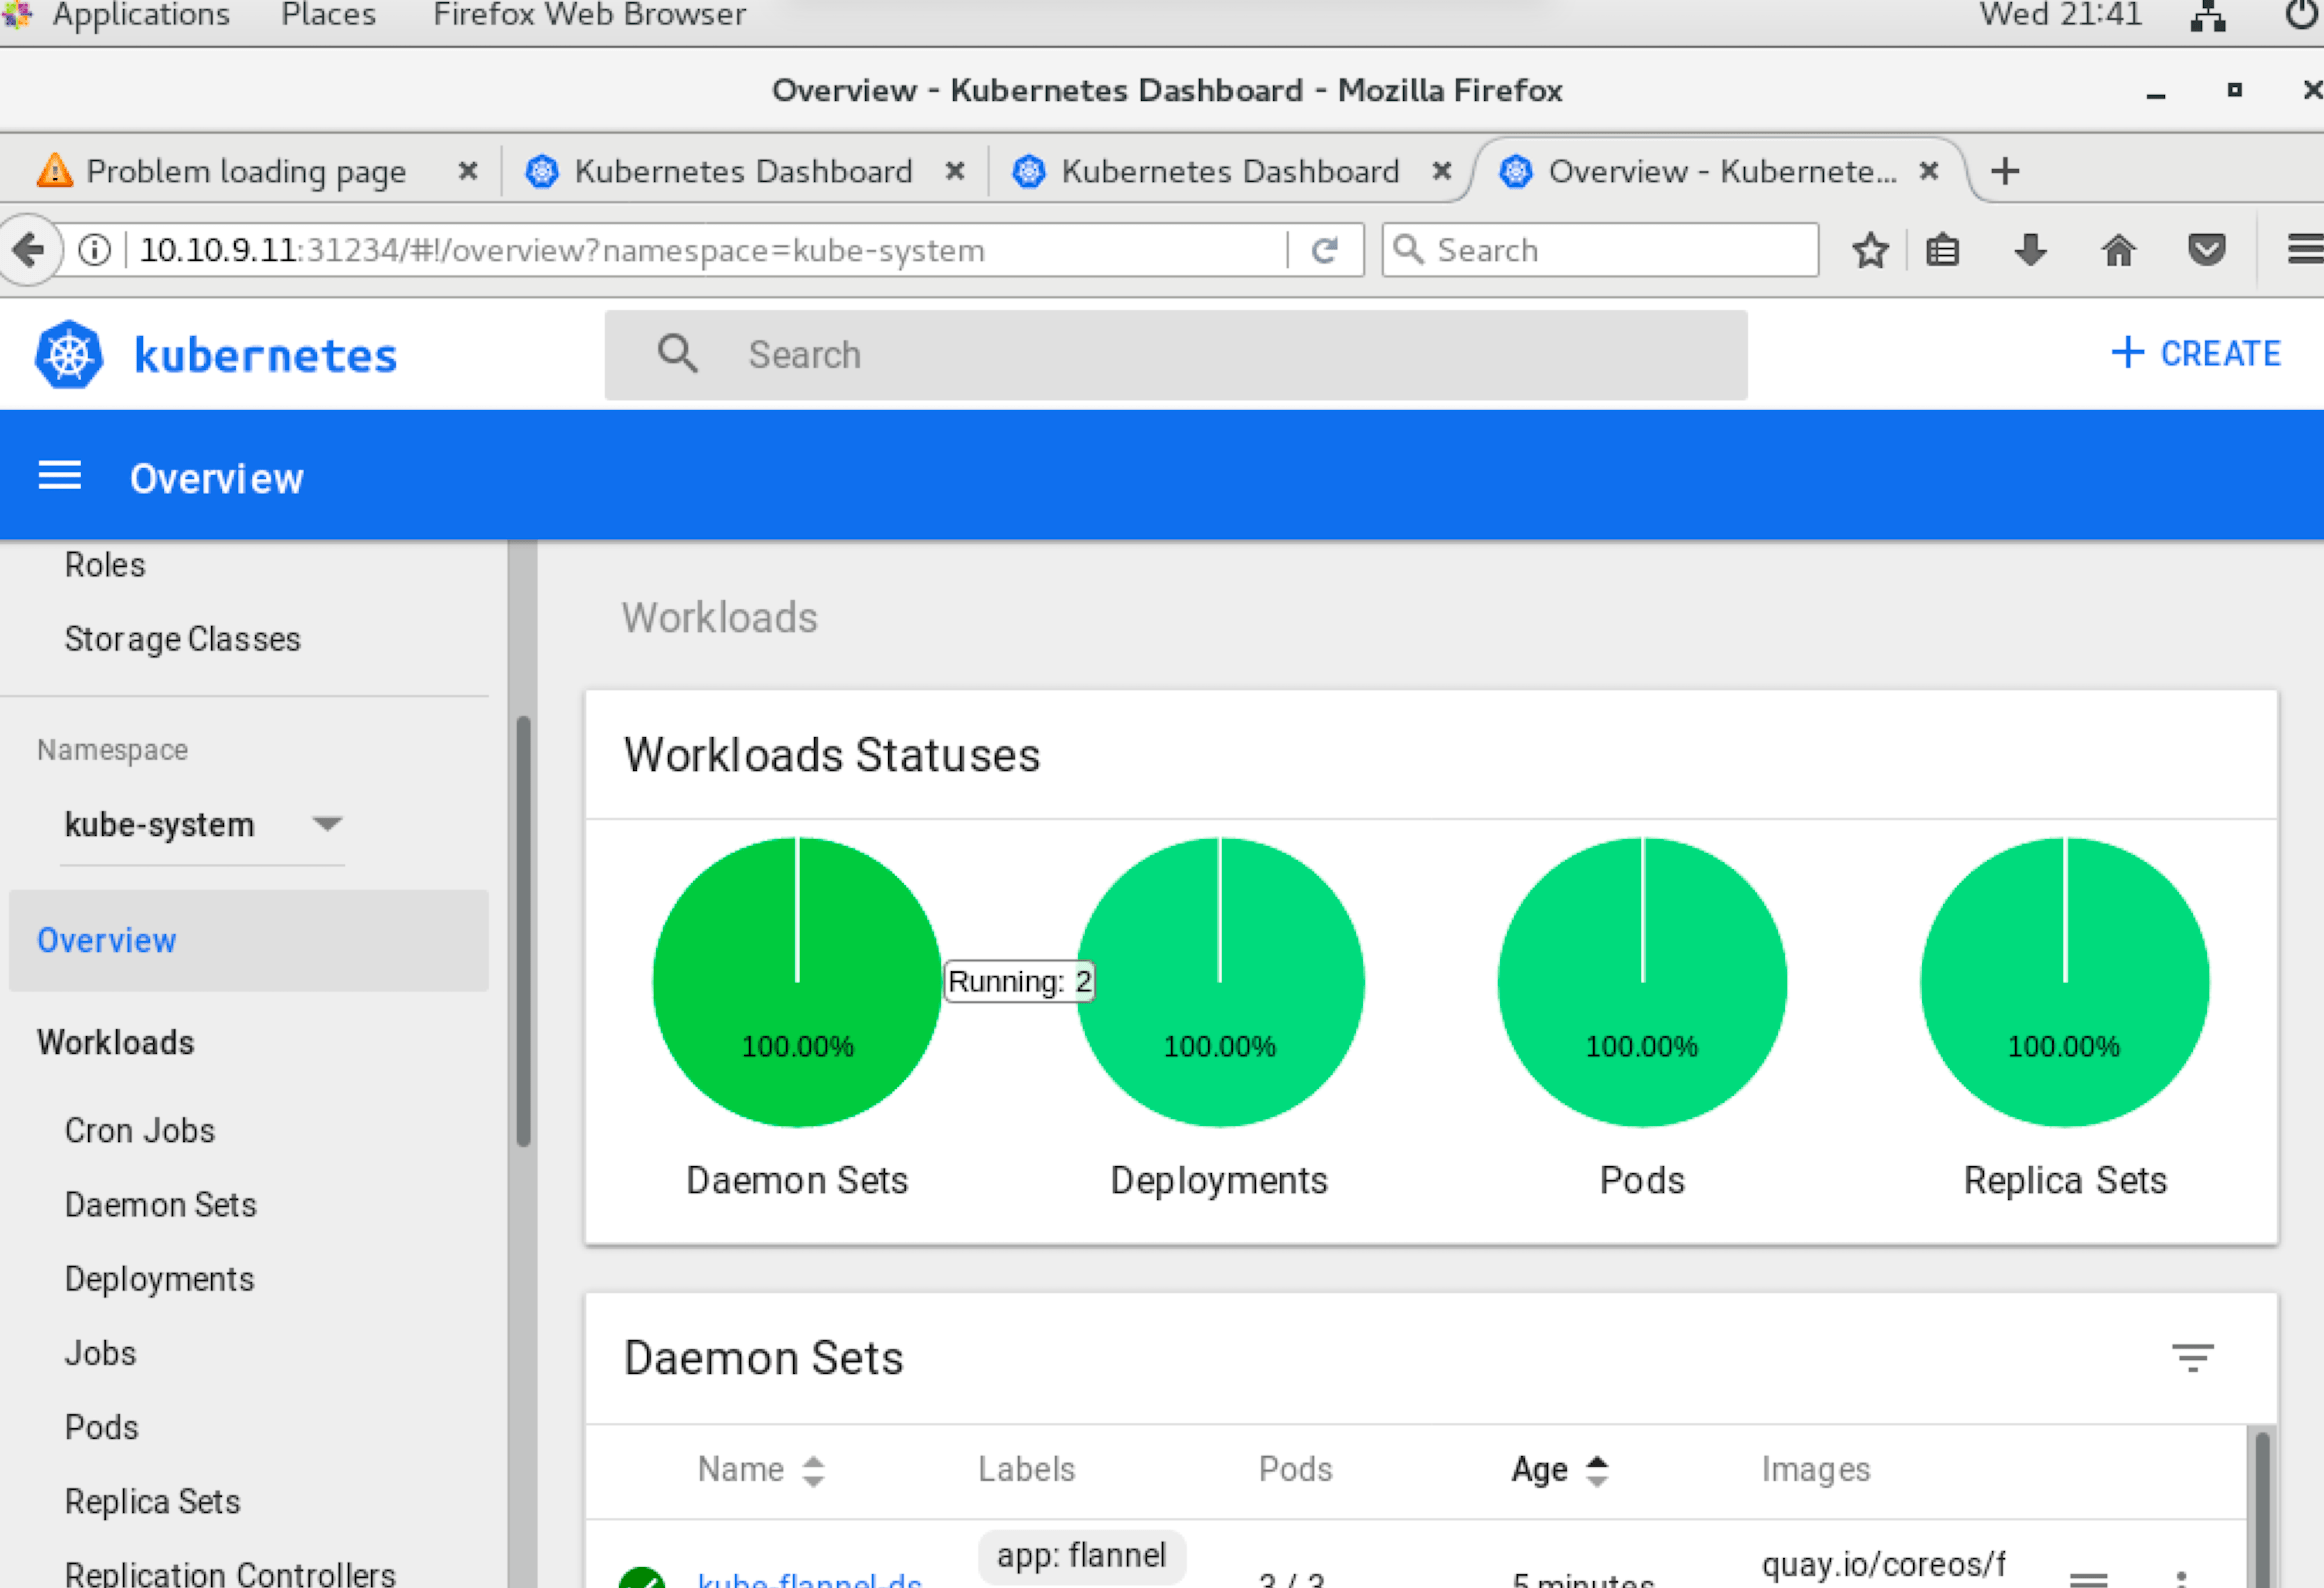Open Firefox hamburger menu
Image resolution: width=2324 pixels, height=1588 pixels.
pyautogui.click(x=2304, y=250)
